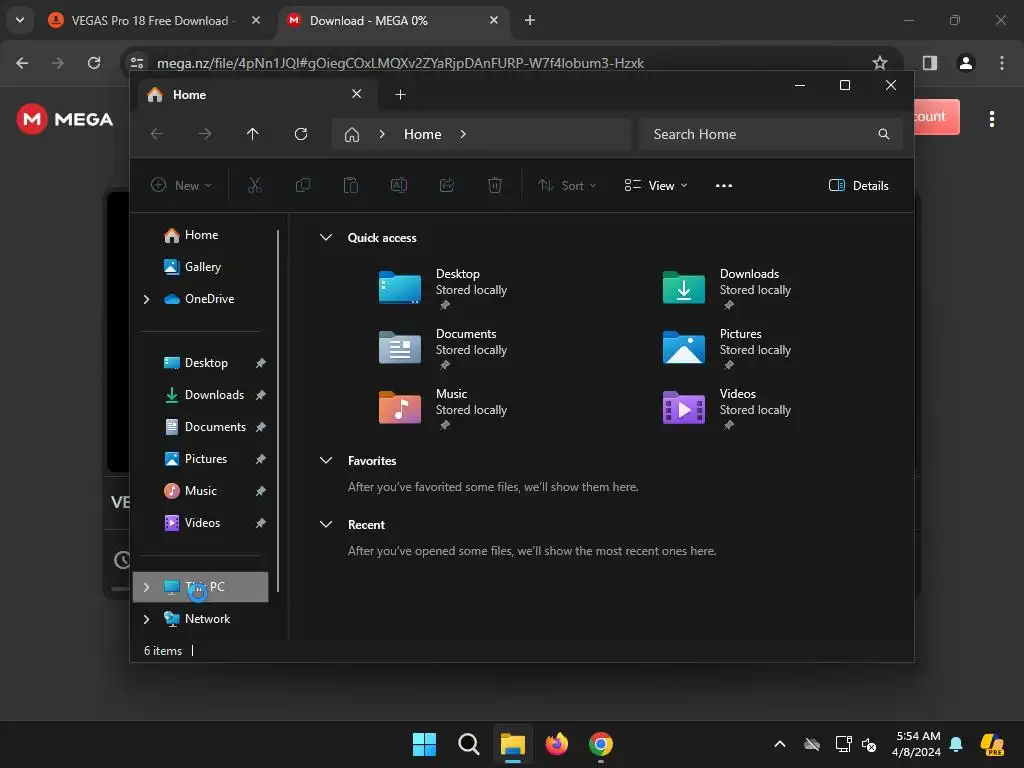Click the Explorer Back arrow

point(157,134)
